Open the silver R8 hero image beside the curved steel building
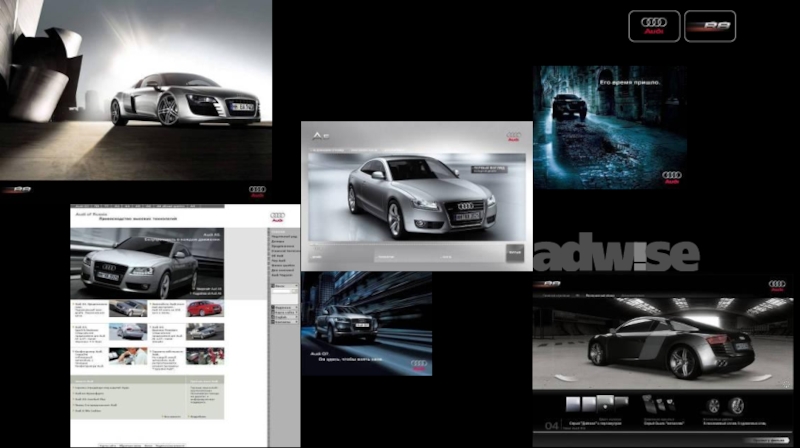Image resolution: width=800 pixels, height=448 pixels. (x=136, y=90)
